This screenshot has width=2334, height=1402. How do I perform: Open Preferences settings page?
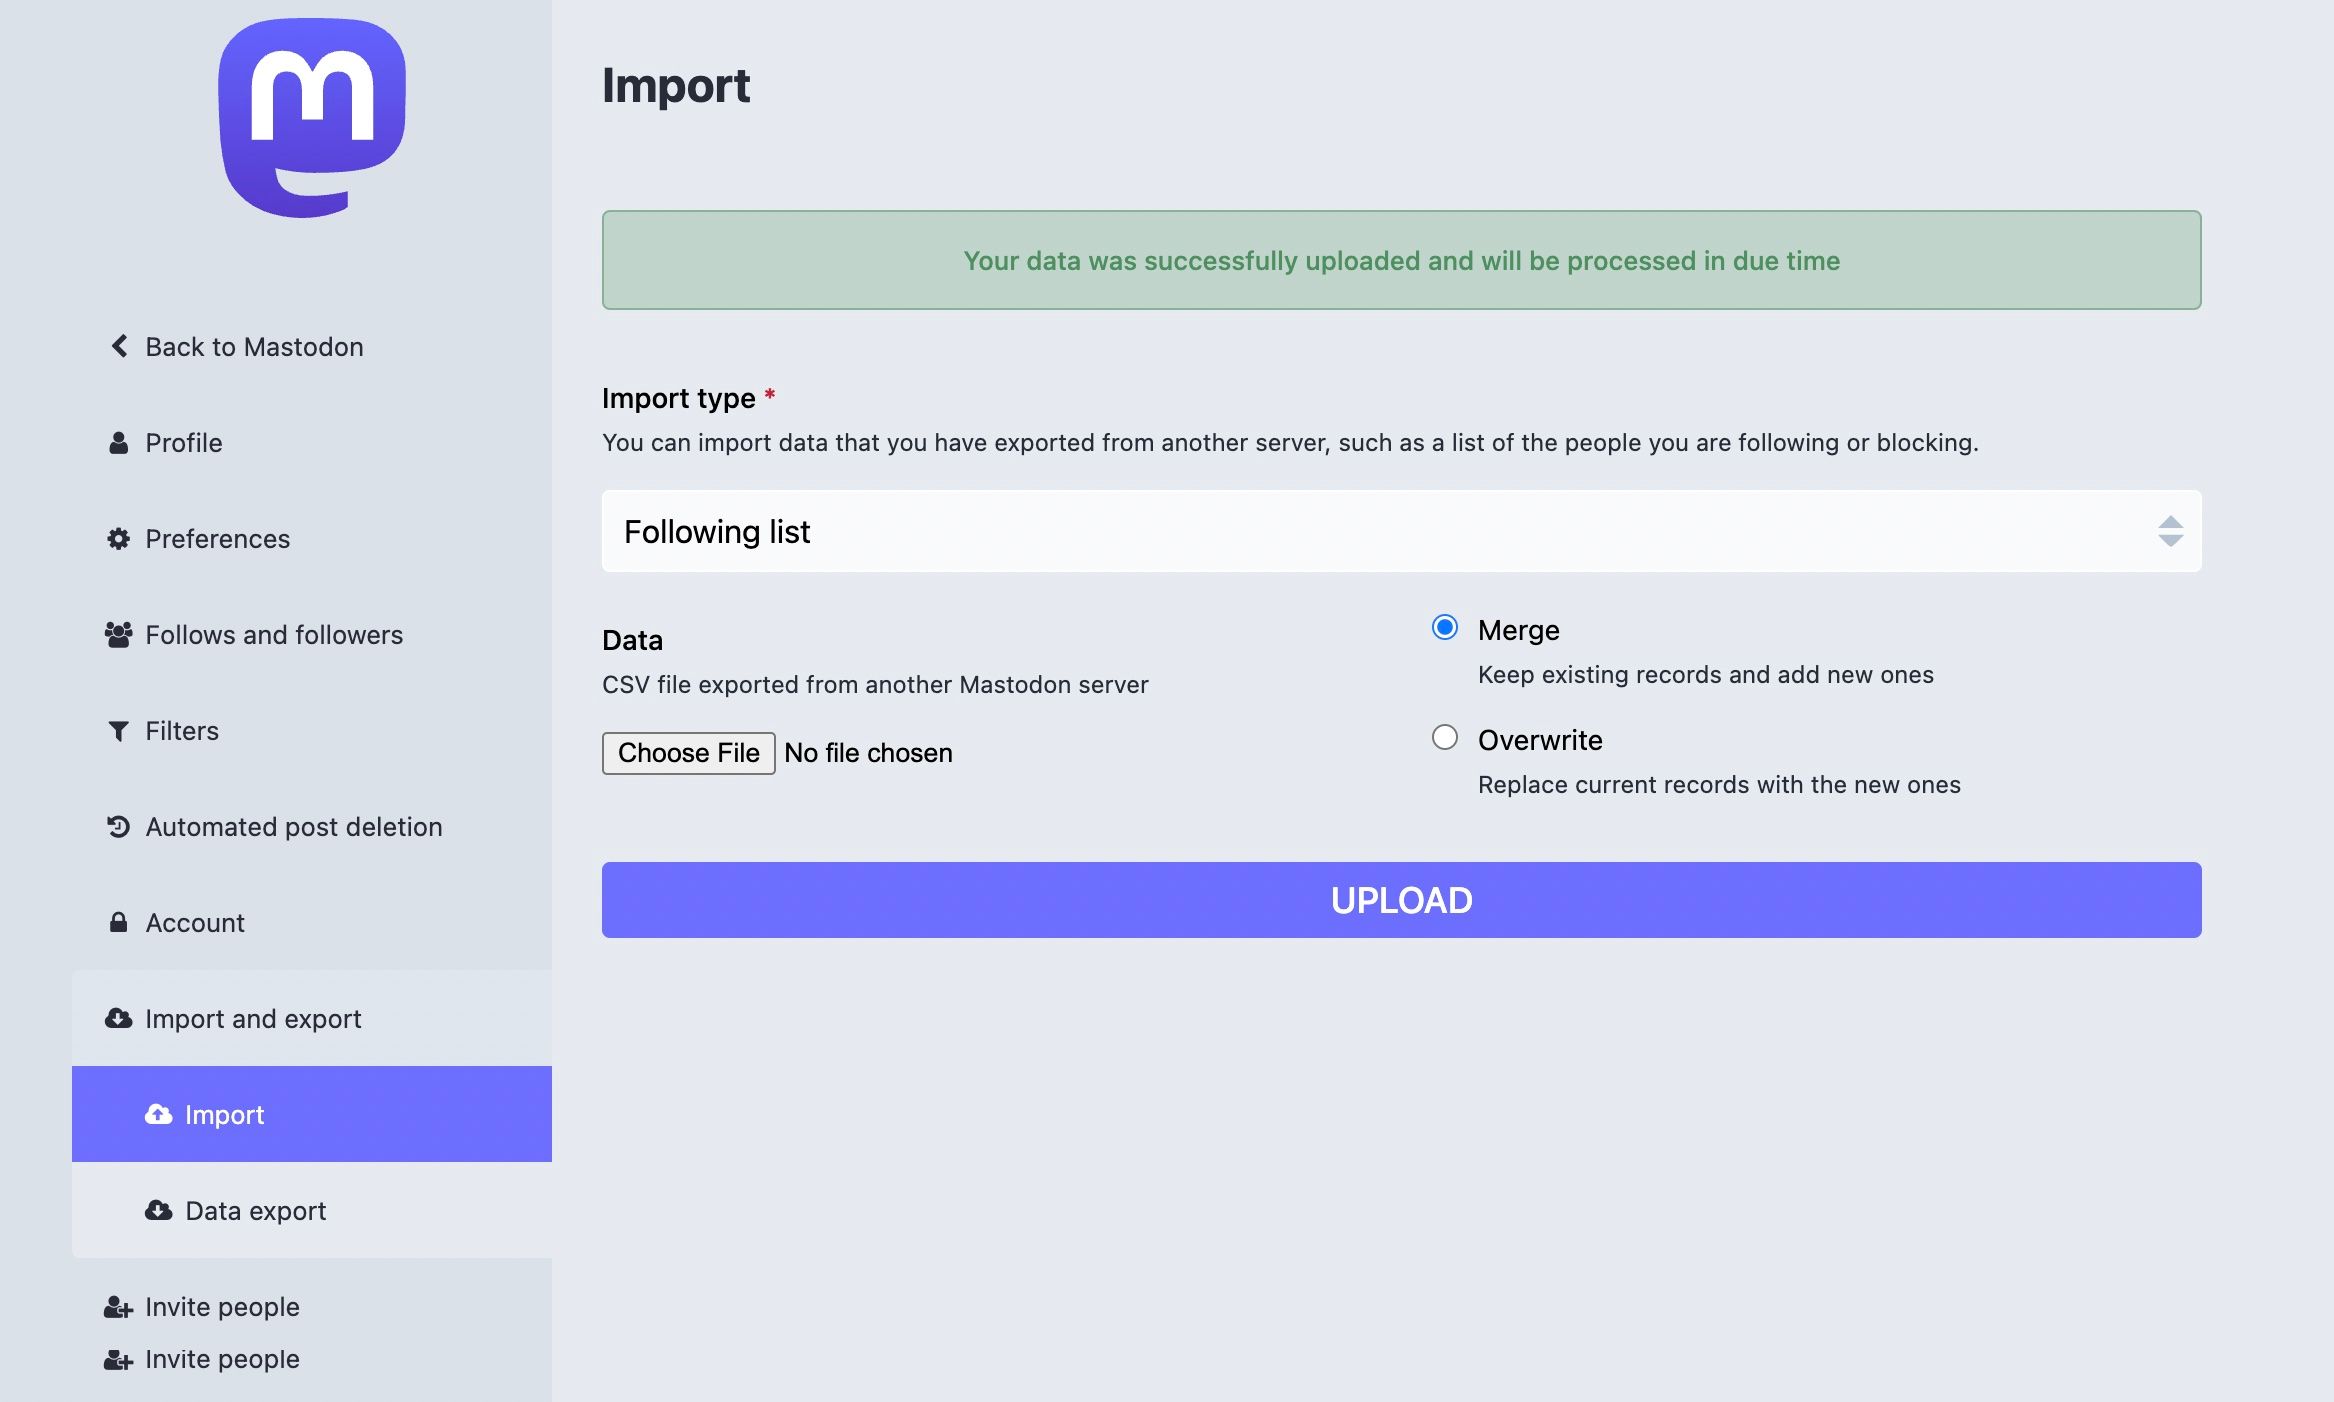pos(217,537)
